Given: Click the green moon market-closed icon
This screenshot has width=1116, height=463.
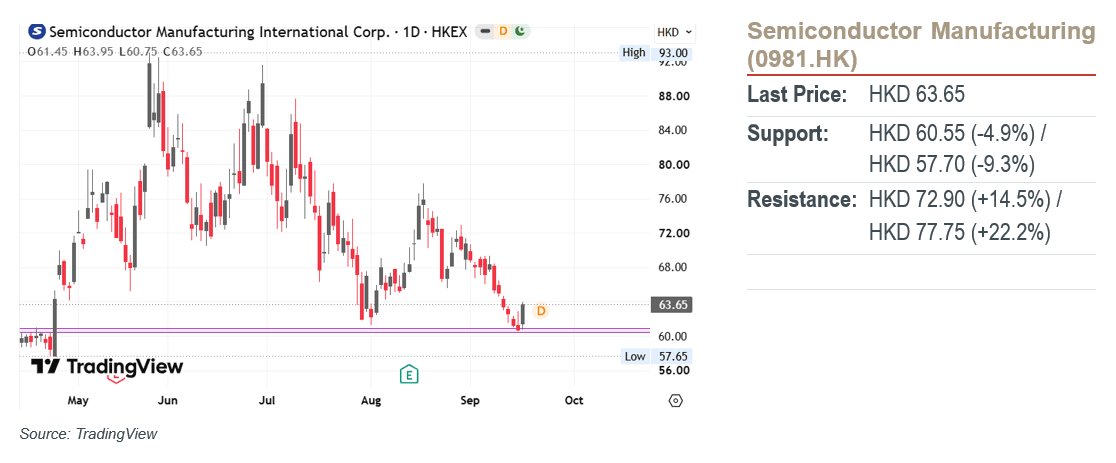Looking at the screenshot, I should tap(520, 31).
